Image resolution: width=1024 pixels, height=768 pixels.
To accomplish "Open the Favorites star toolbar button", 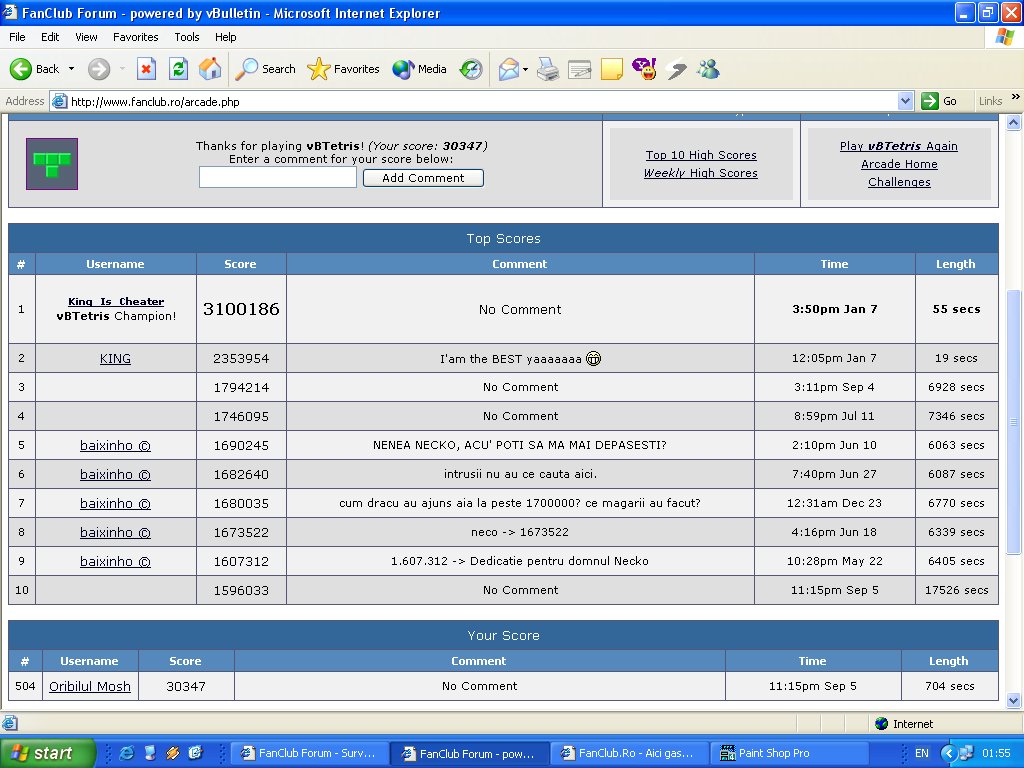I will pyautogui.click(x=343, y=69).
